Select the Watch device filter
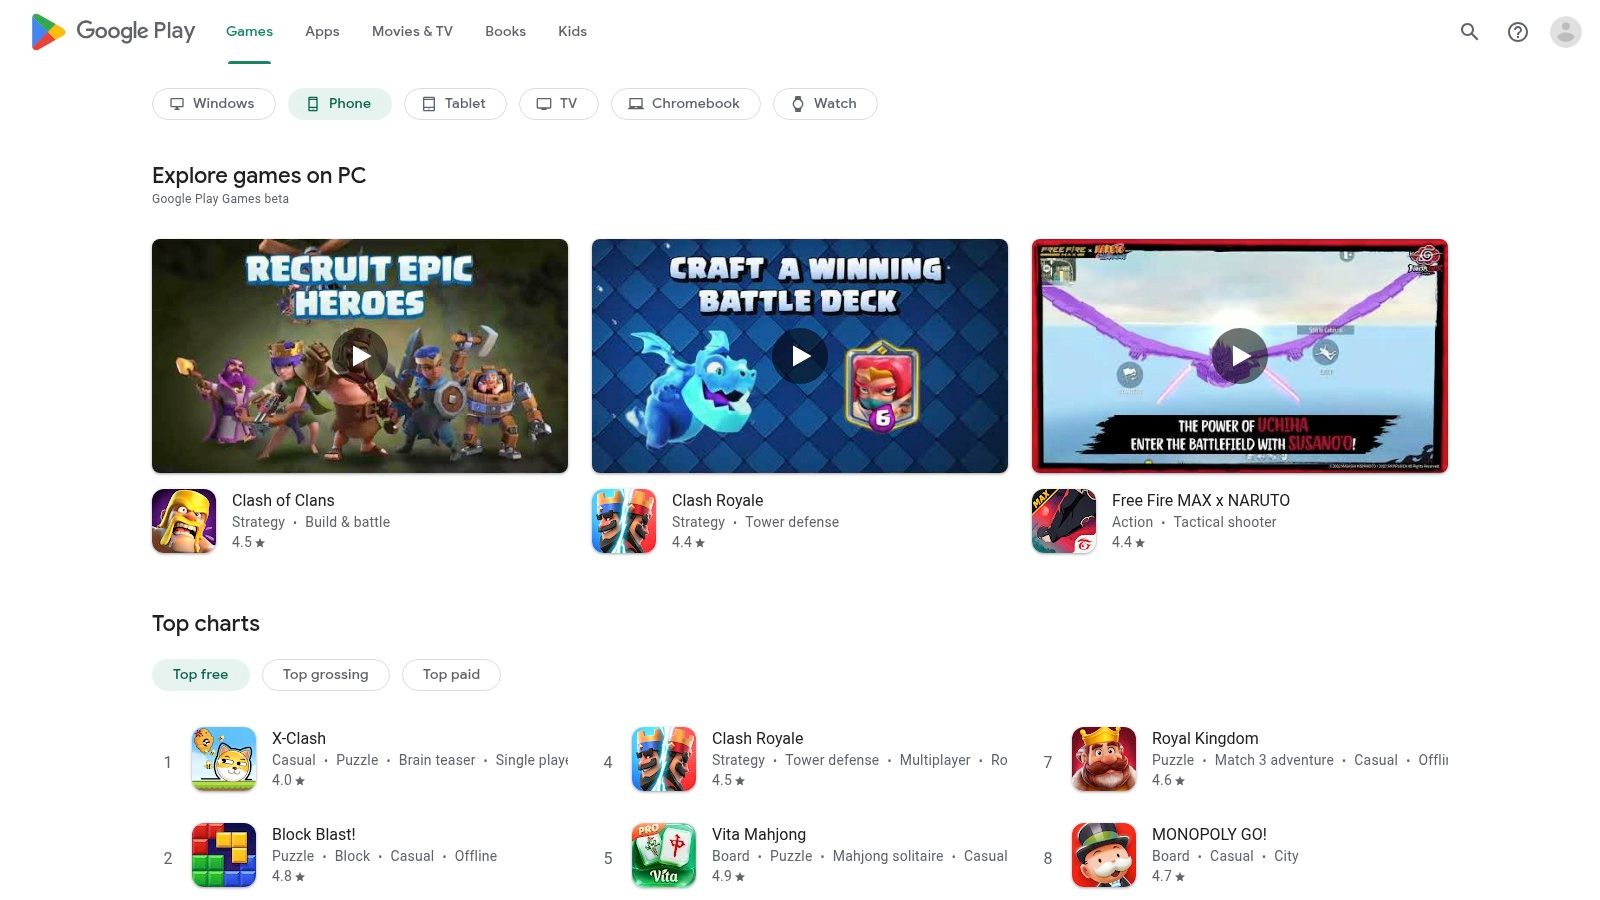 coord(825,103)
